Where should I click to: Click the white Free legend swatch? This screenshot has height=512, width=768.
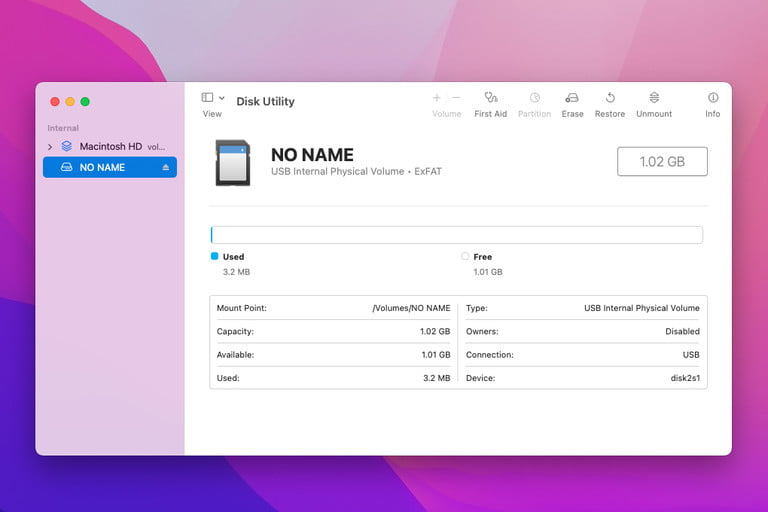[x=465, y=257]
